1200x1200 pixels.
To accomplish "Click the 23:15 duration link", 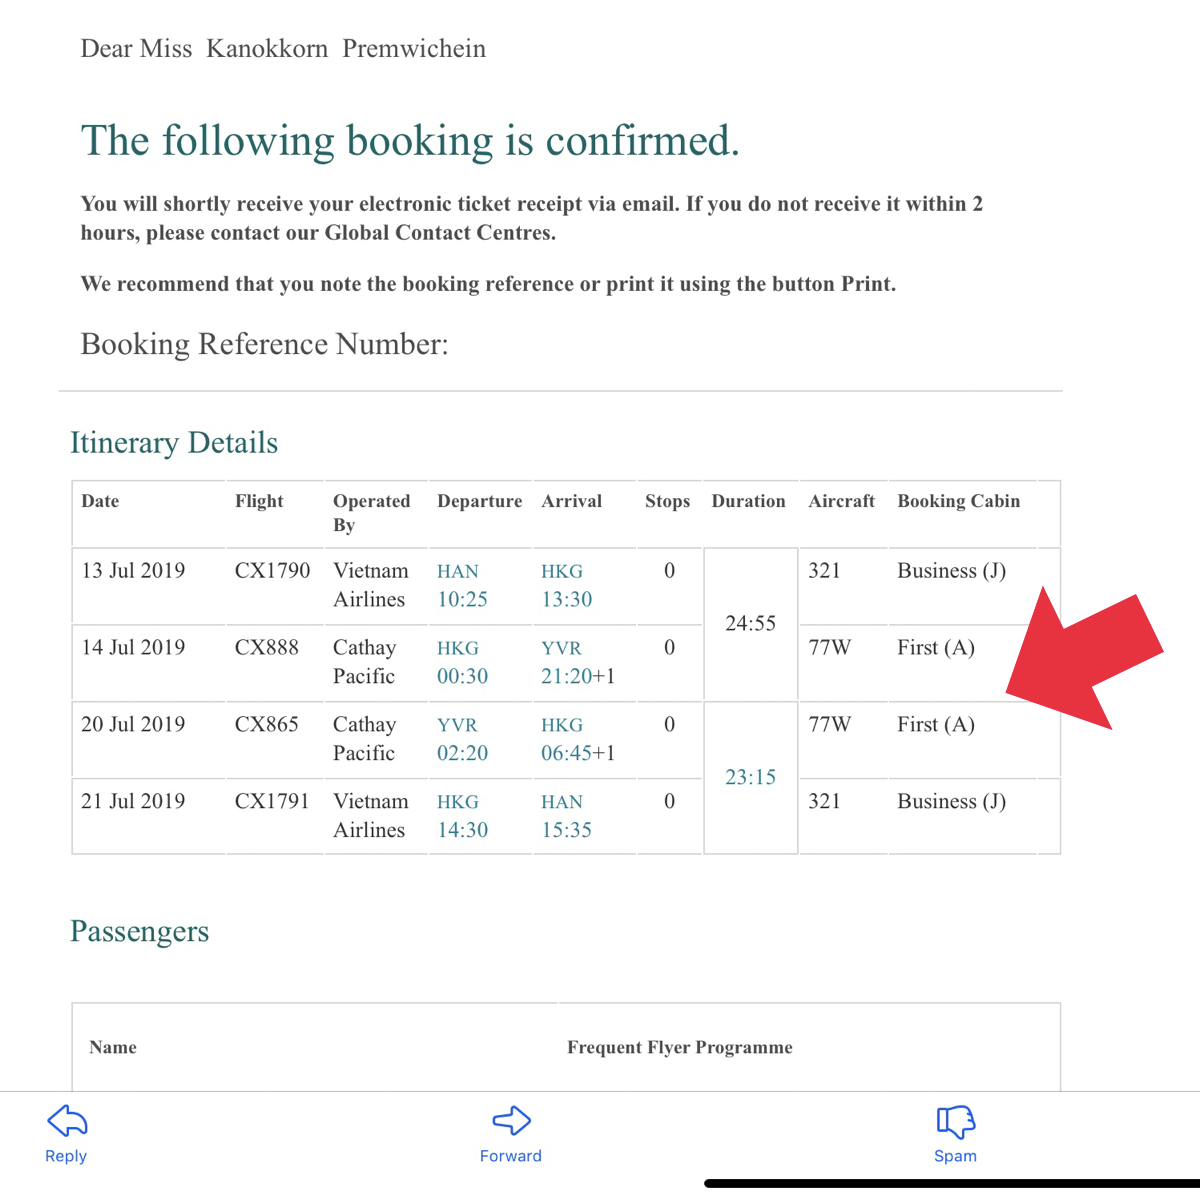I will [750, 777].
